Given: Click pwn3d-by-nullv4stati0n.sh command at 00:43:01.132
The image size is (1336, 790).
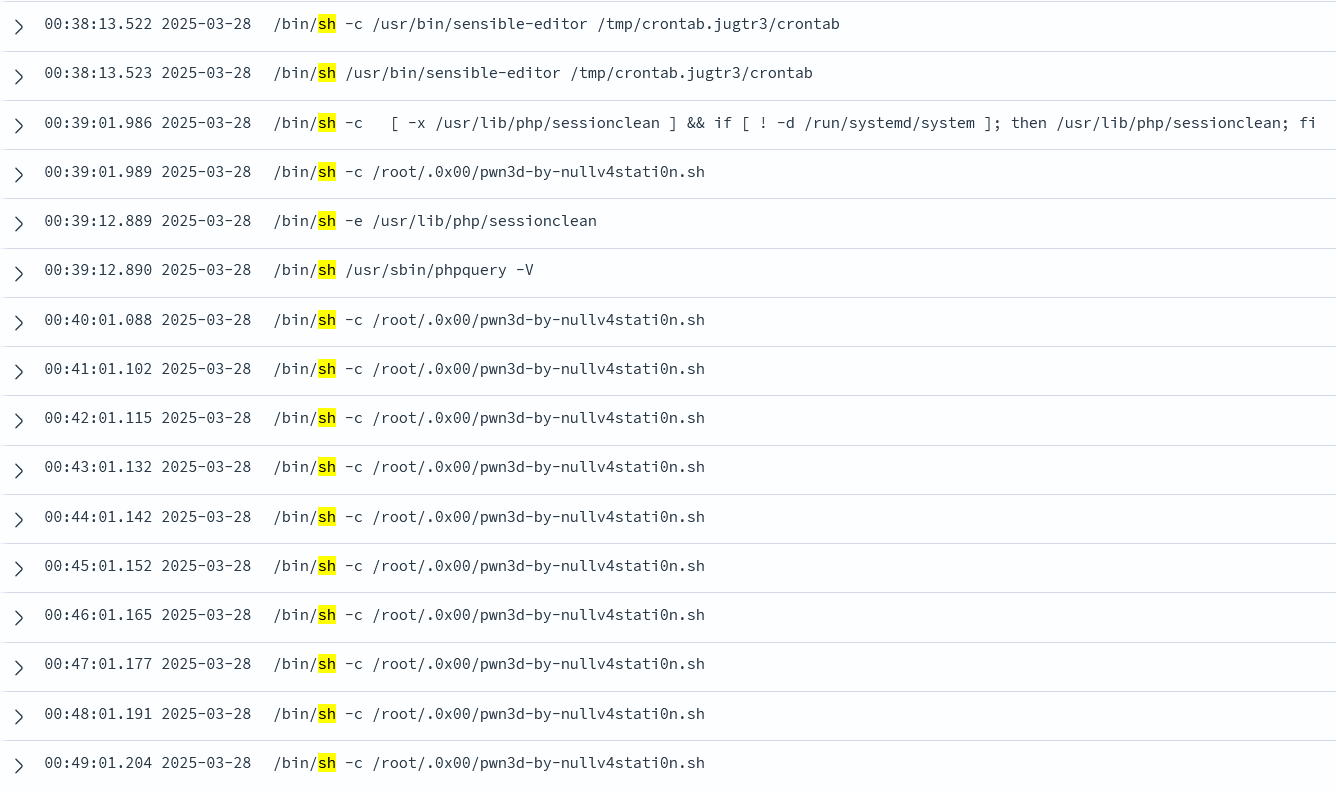Looking at the screenshot, I should [x=489, y=467].
